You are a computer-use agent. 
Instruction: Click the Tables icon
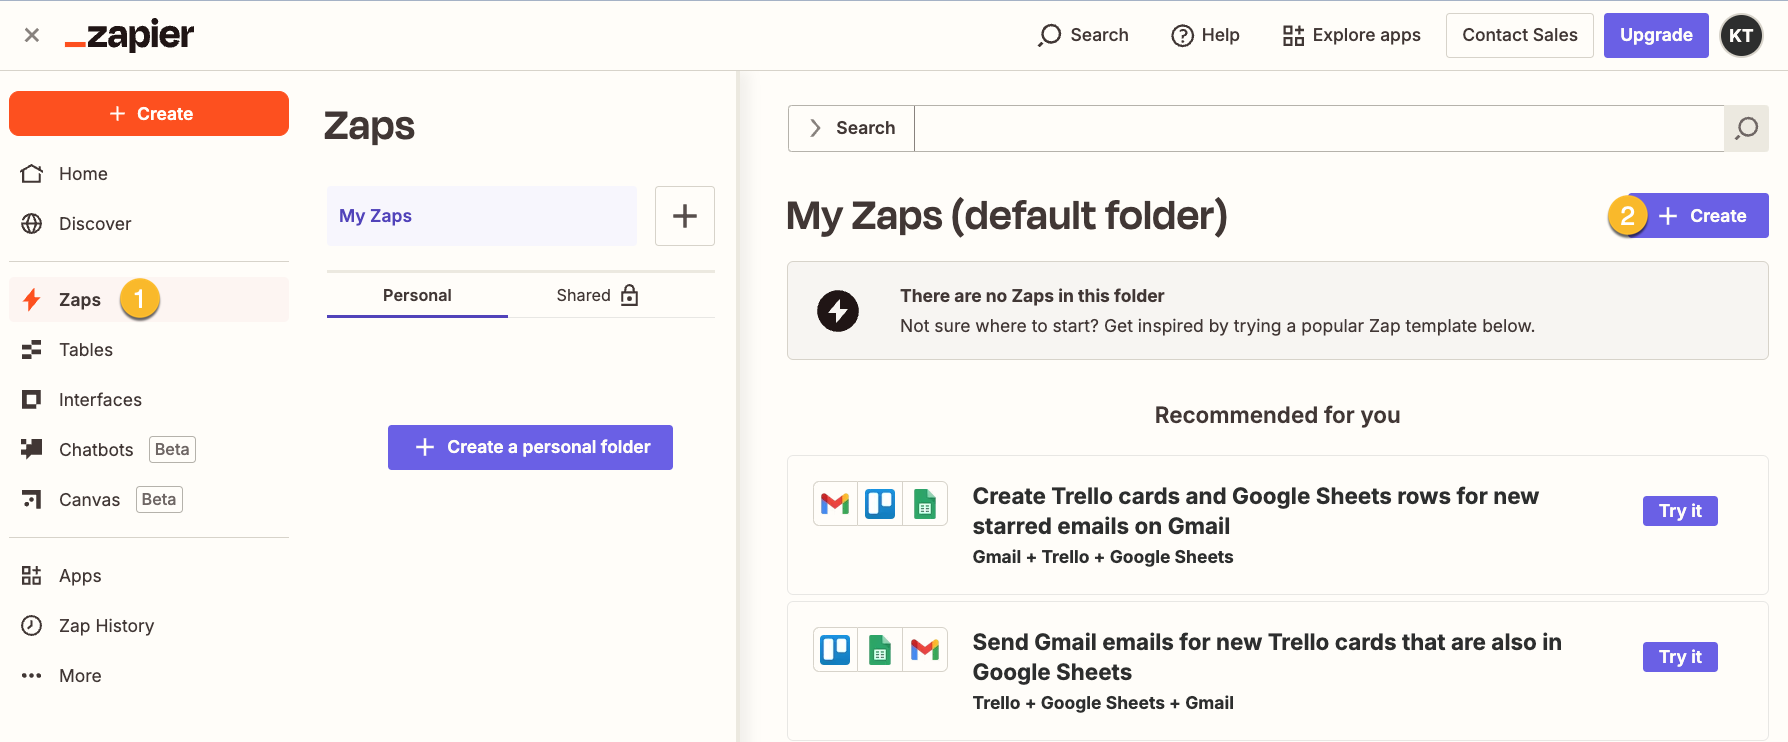tap(32, 350)
